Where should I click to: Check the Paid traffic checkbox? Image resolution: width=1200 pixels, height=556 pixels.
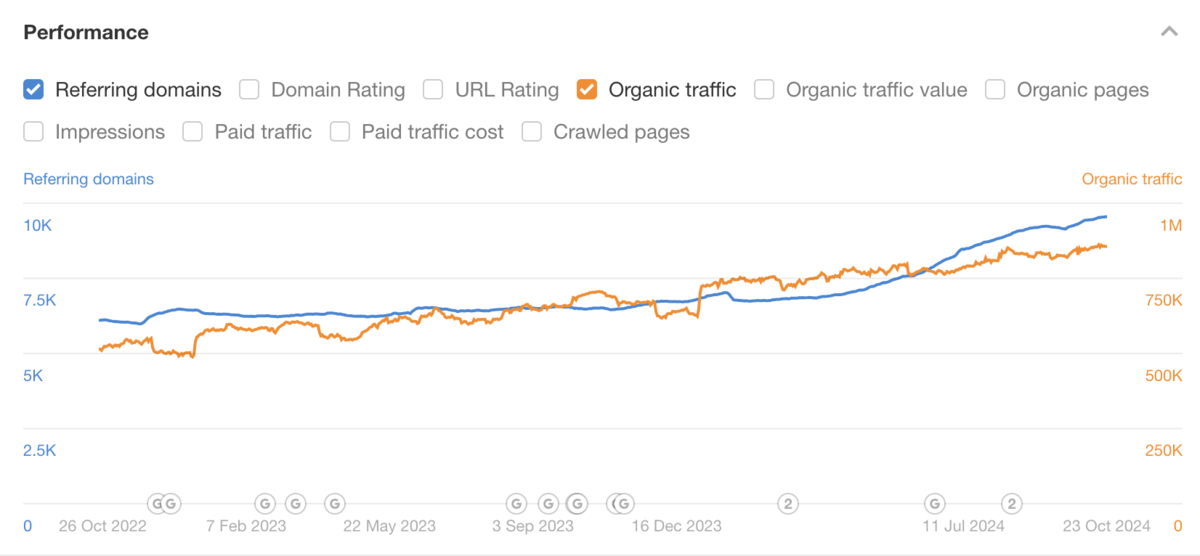click(x=193, y=132)
